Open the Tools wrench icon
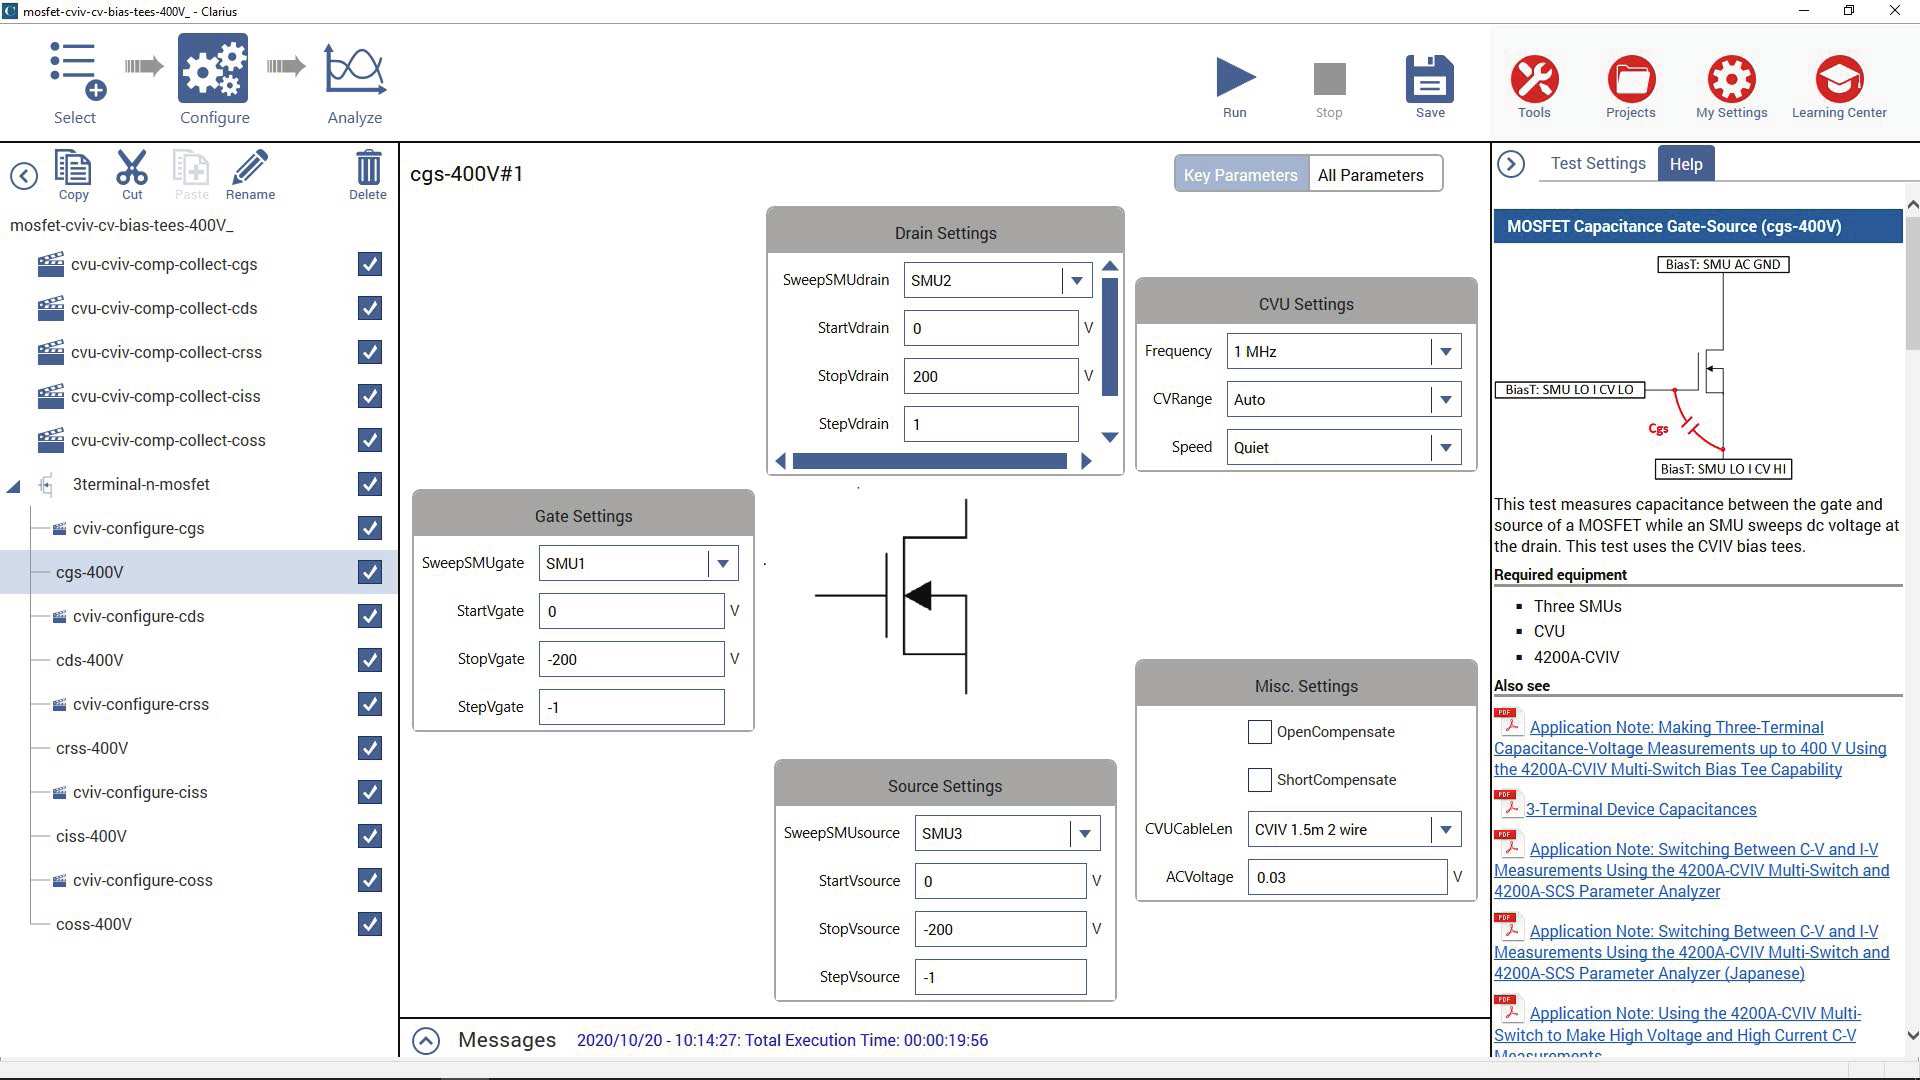 click(1534, 80)
